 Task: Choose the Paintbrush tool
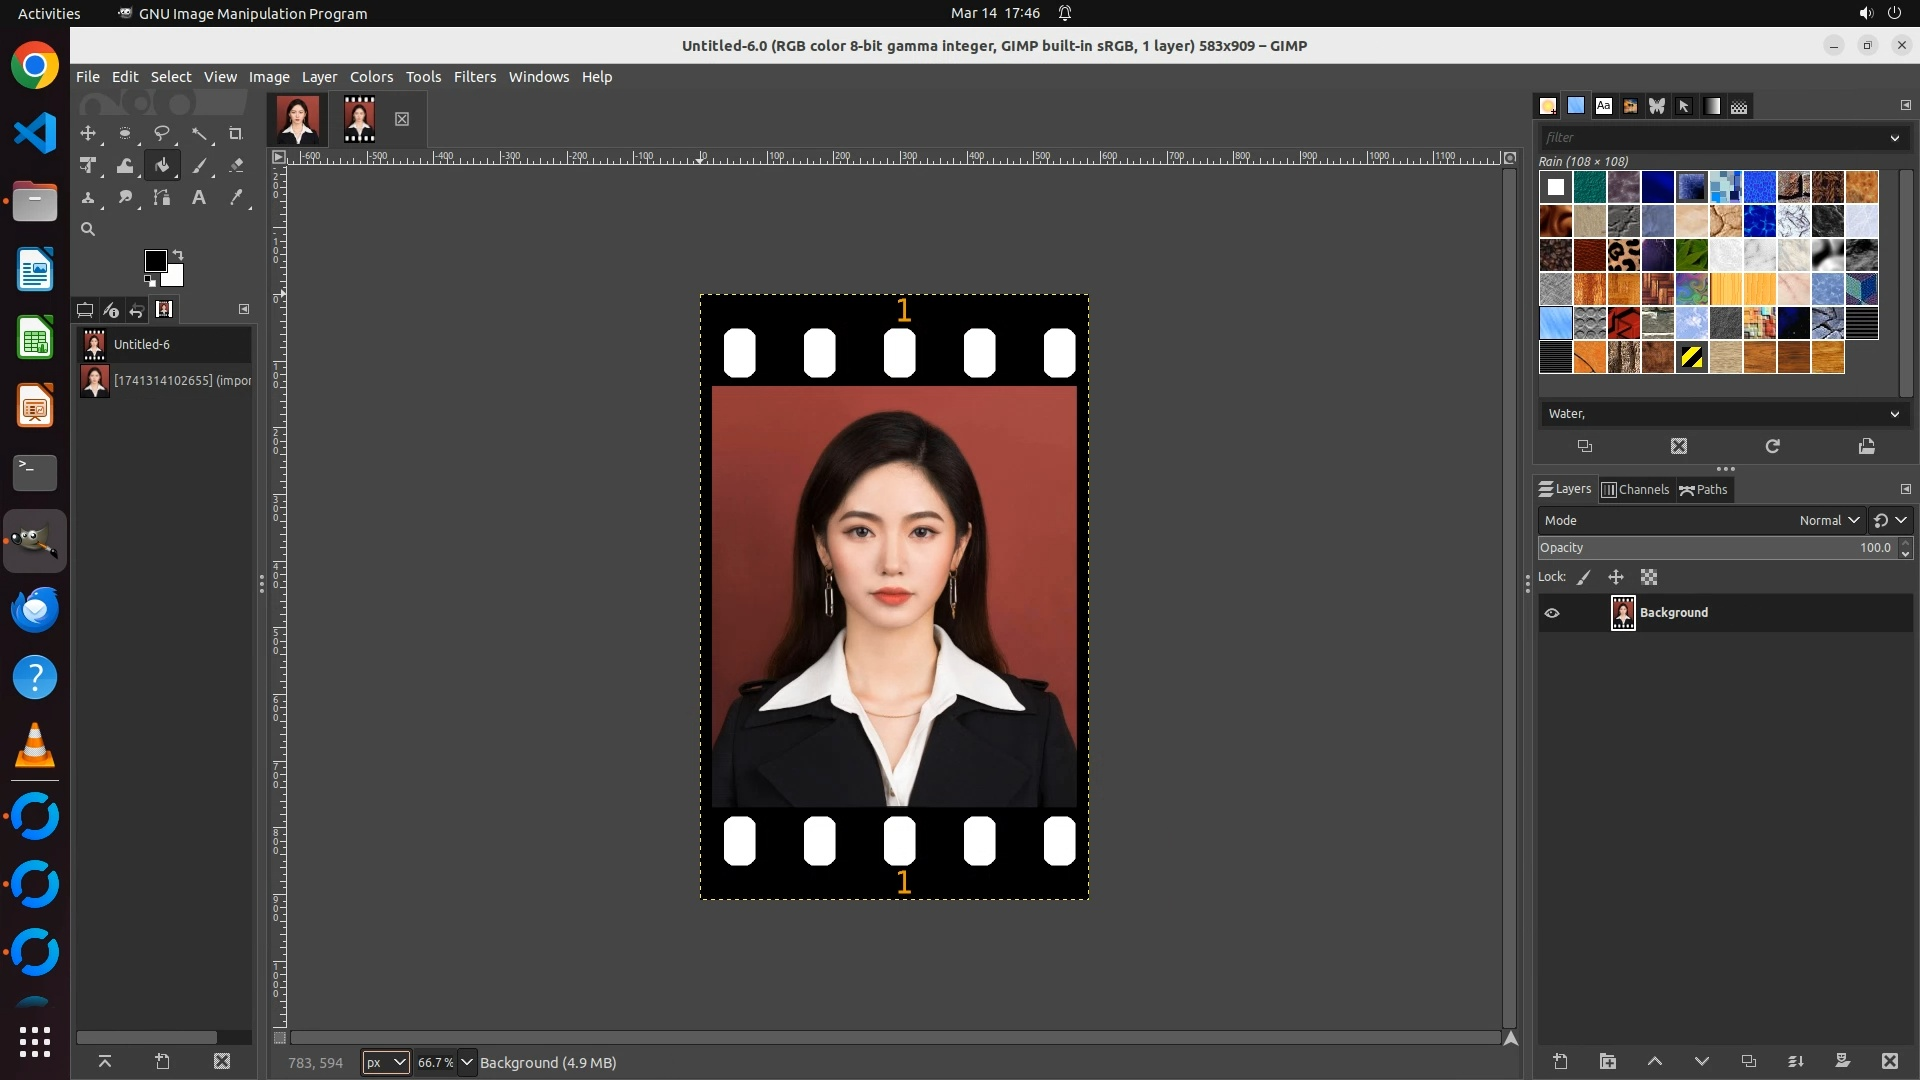pos(199,166)
